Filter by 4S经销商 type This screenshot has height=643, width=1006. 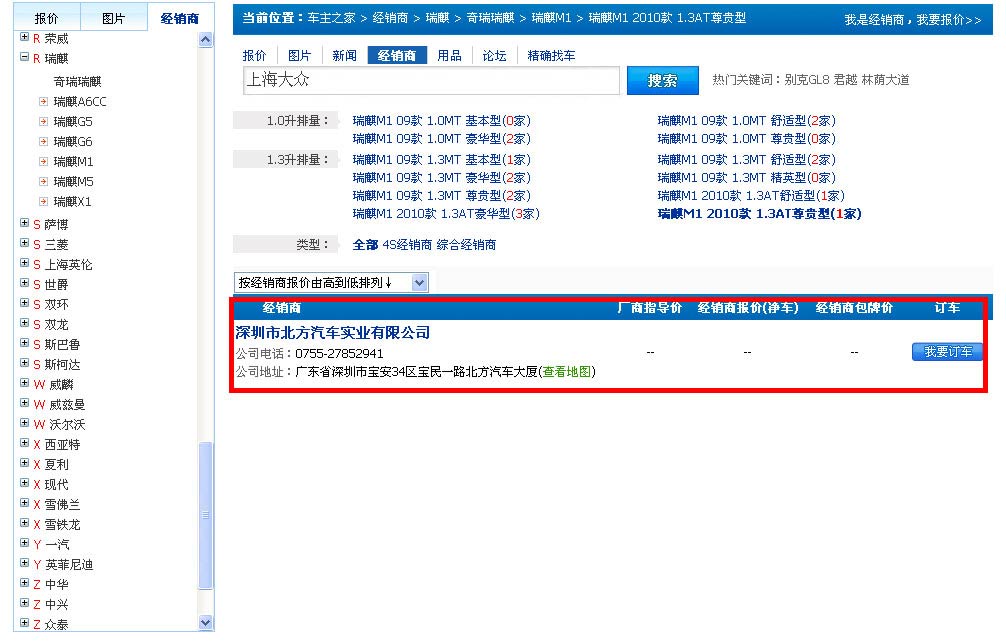click(407, 244)
